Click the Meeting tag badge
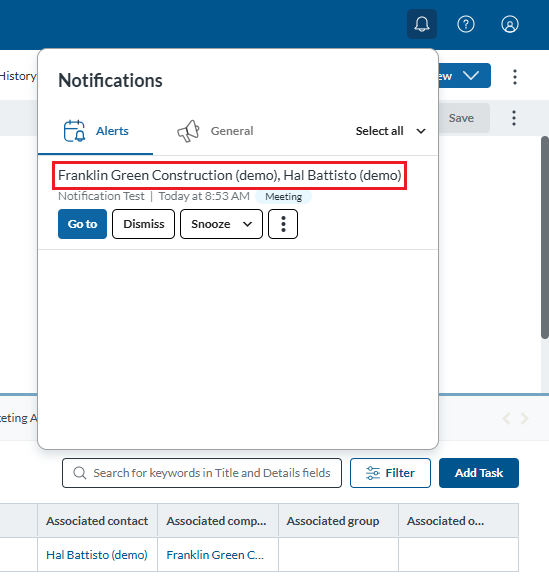 tap(284, 197)
